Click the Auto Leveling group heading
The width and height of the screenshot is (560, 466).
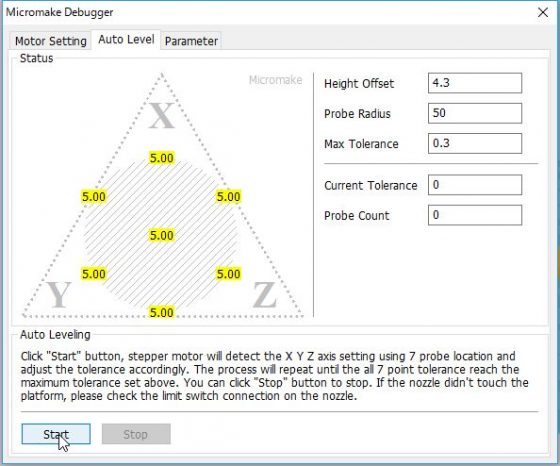click(55, 335)
